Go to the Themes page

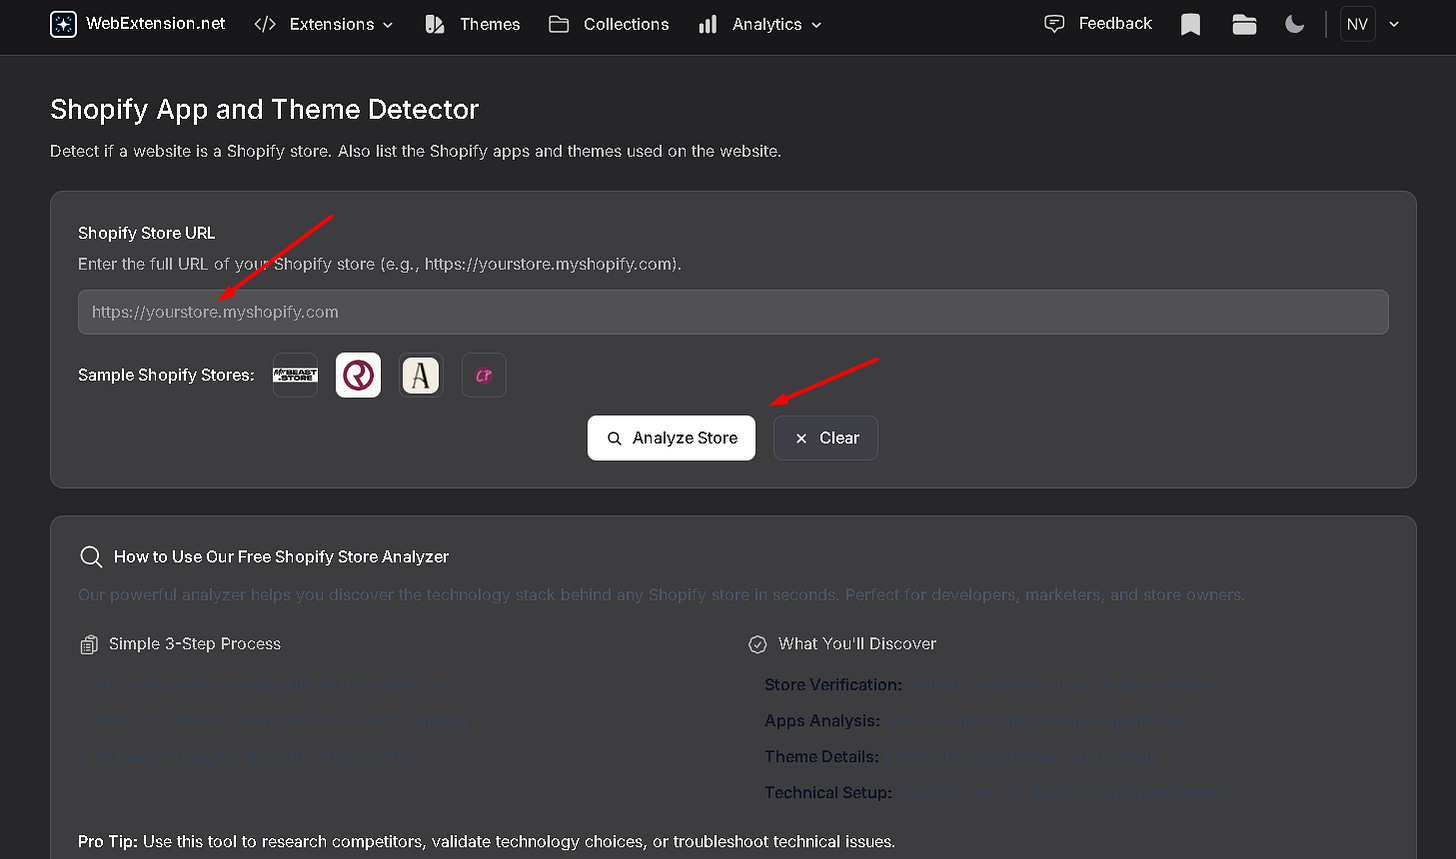tap(473, 24)
